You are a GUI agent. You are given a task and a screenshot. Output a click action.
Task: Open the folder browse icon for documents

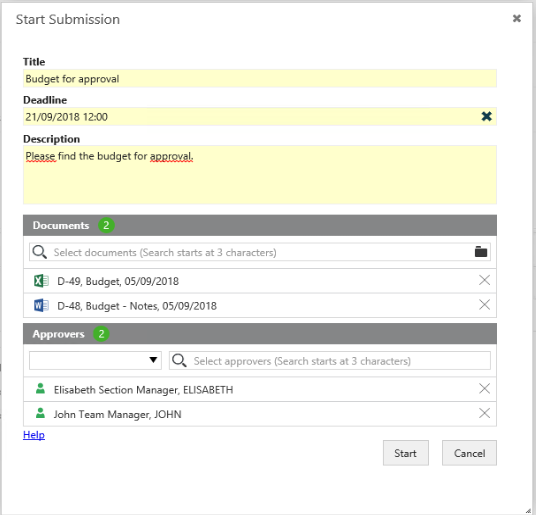(481, 252)
